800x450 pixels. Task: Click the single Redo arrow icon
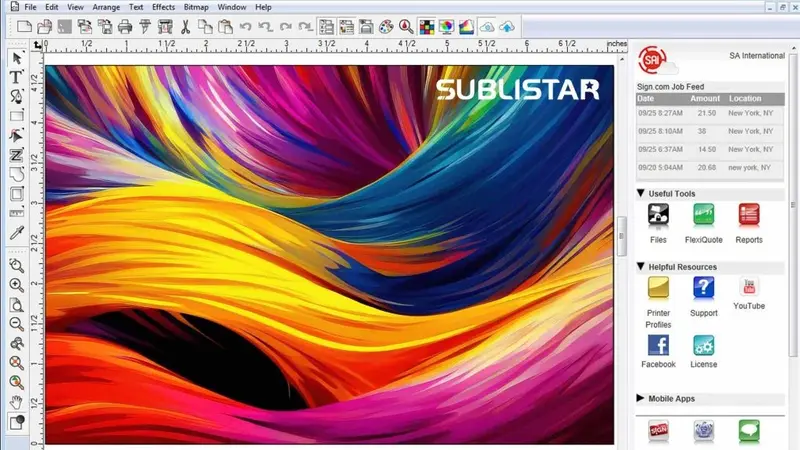(x=286, y=27)
